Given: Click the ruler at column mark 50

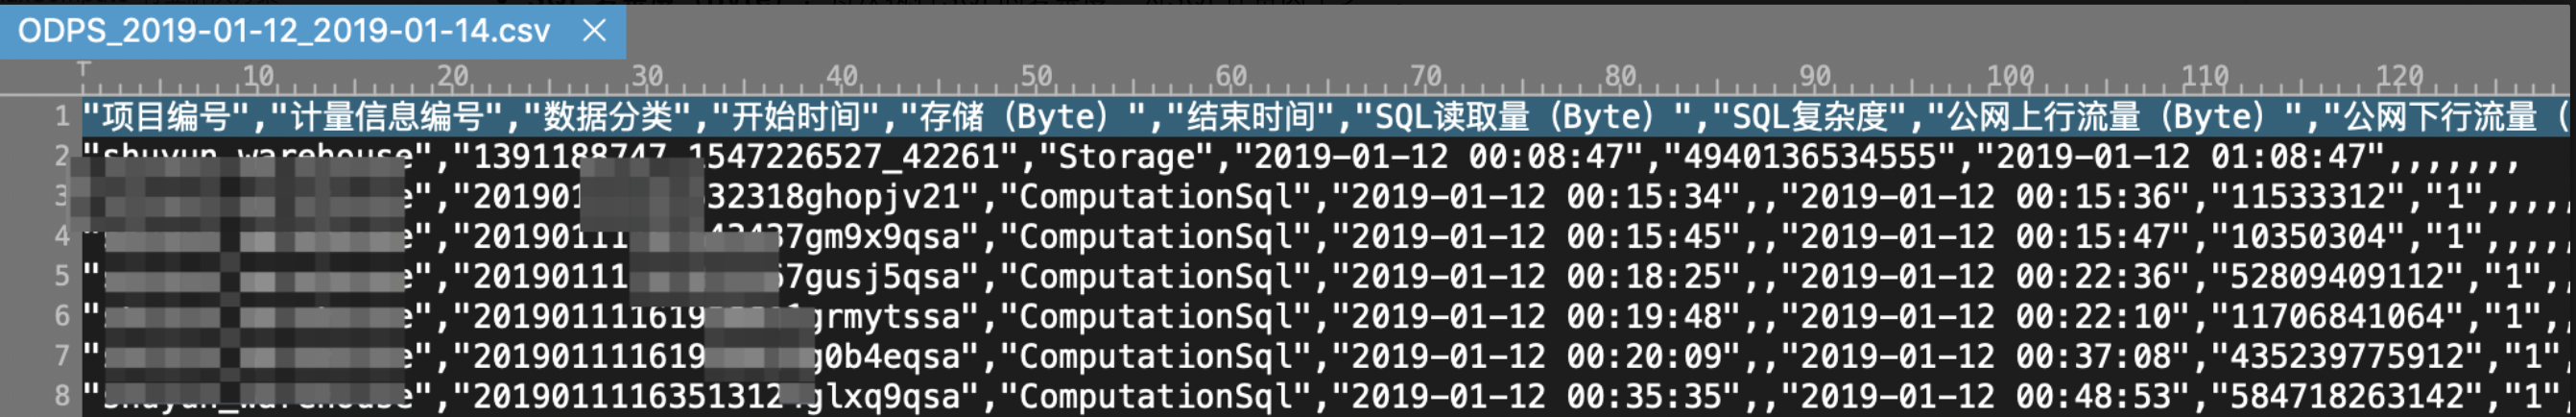Looking at the screenshot, I should [x=1036, y=76].
